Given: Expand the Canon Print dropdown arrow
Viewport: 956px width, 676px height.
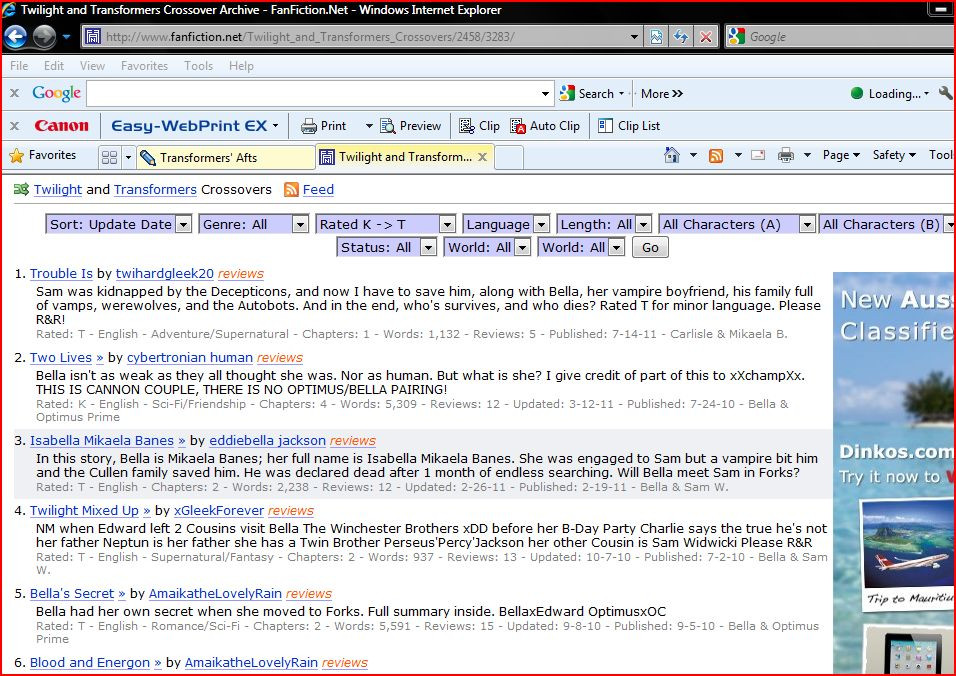Looking at the screenshot, I should (369, 126).
